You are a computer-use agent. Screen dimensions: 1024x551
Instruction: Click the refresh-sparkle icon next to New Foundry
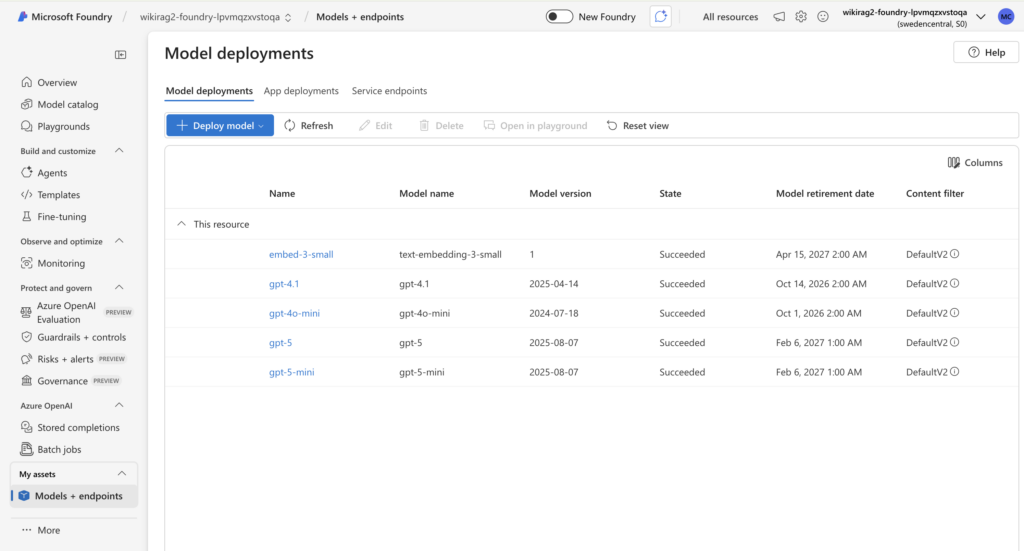point(661,16)
